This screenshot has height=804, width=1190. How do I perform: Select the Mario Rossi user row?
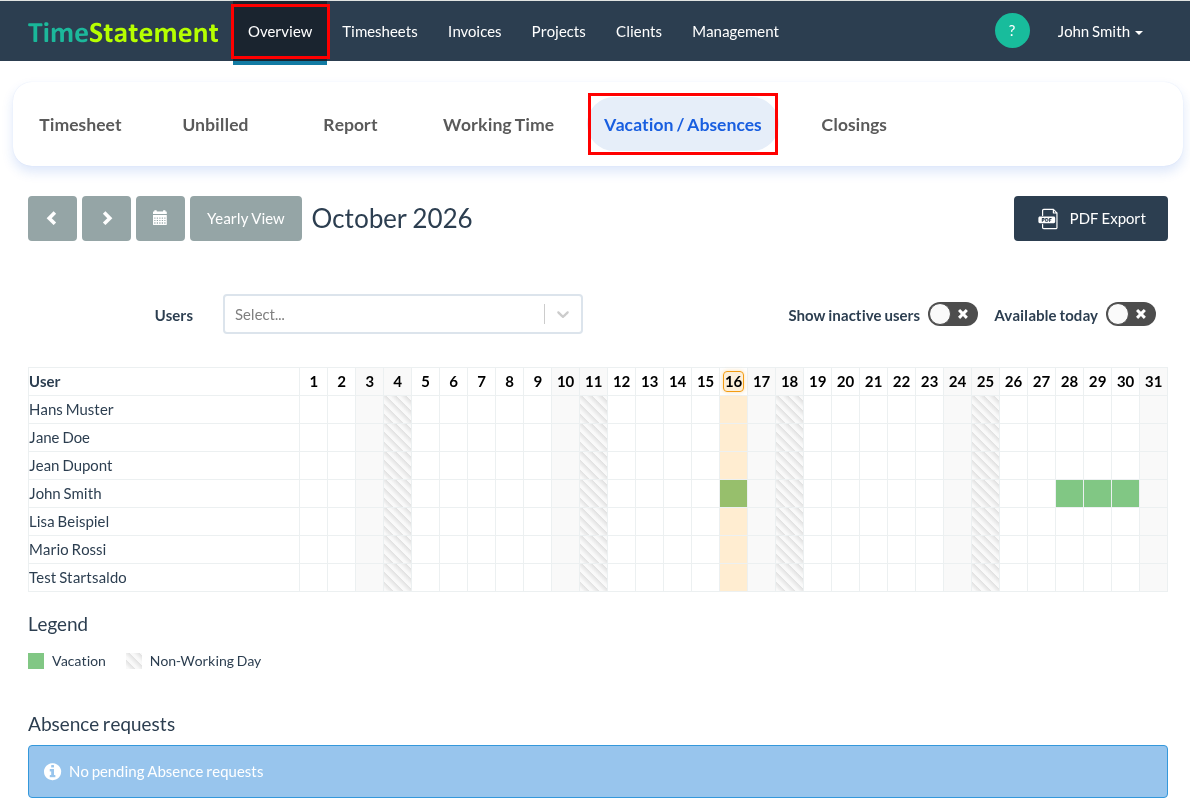(597, 550)
